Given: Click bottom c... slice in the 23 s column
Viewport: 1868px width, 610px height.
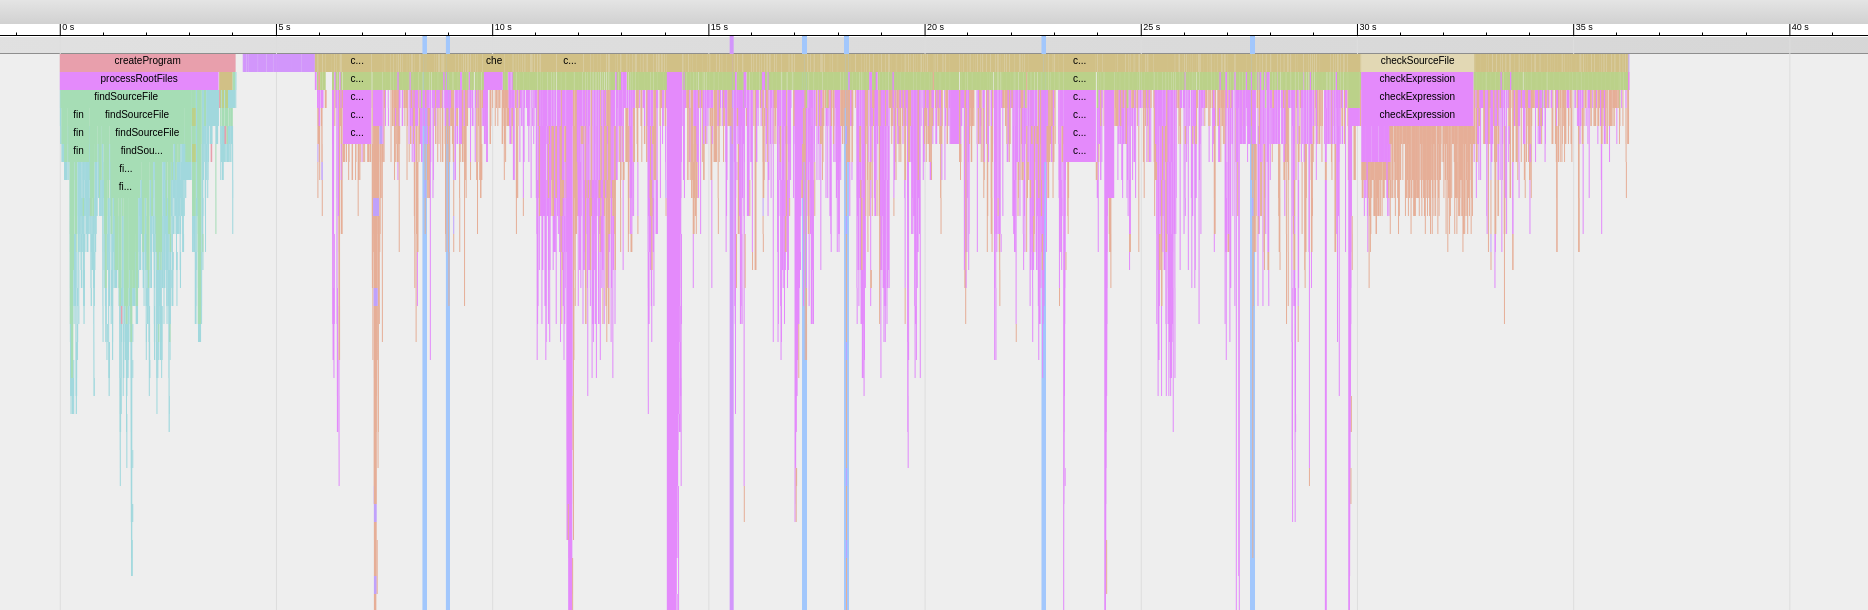Looking at the screenshot, I should pos(1079,152).
